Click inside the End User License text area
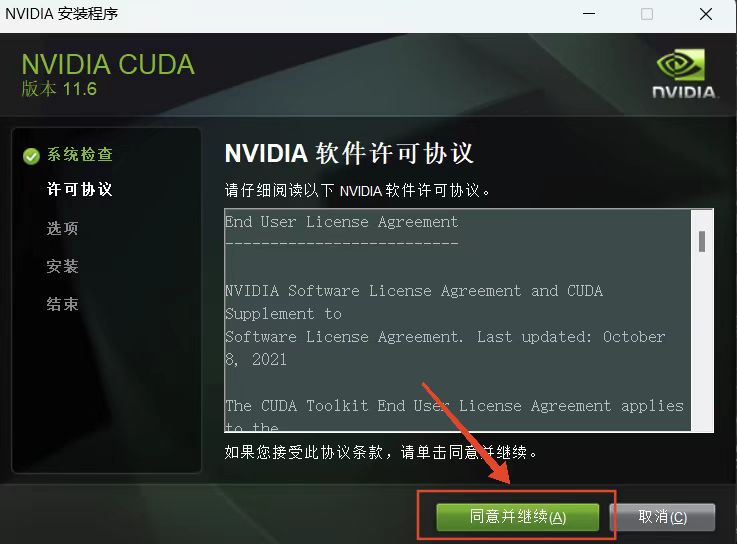Image resolution: width=737 pixels, height=544 pixels. 458,320
